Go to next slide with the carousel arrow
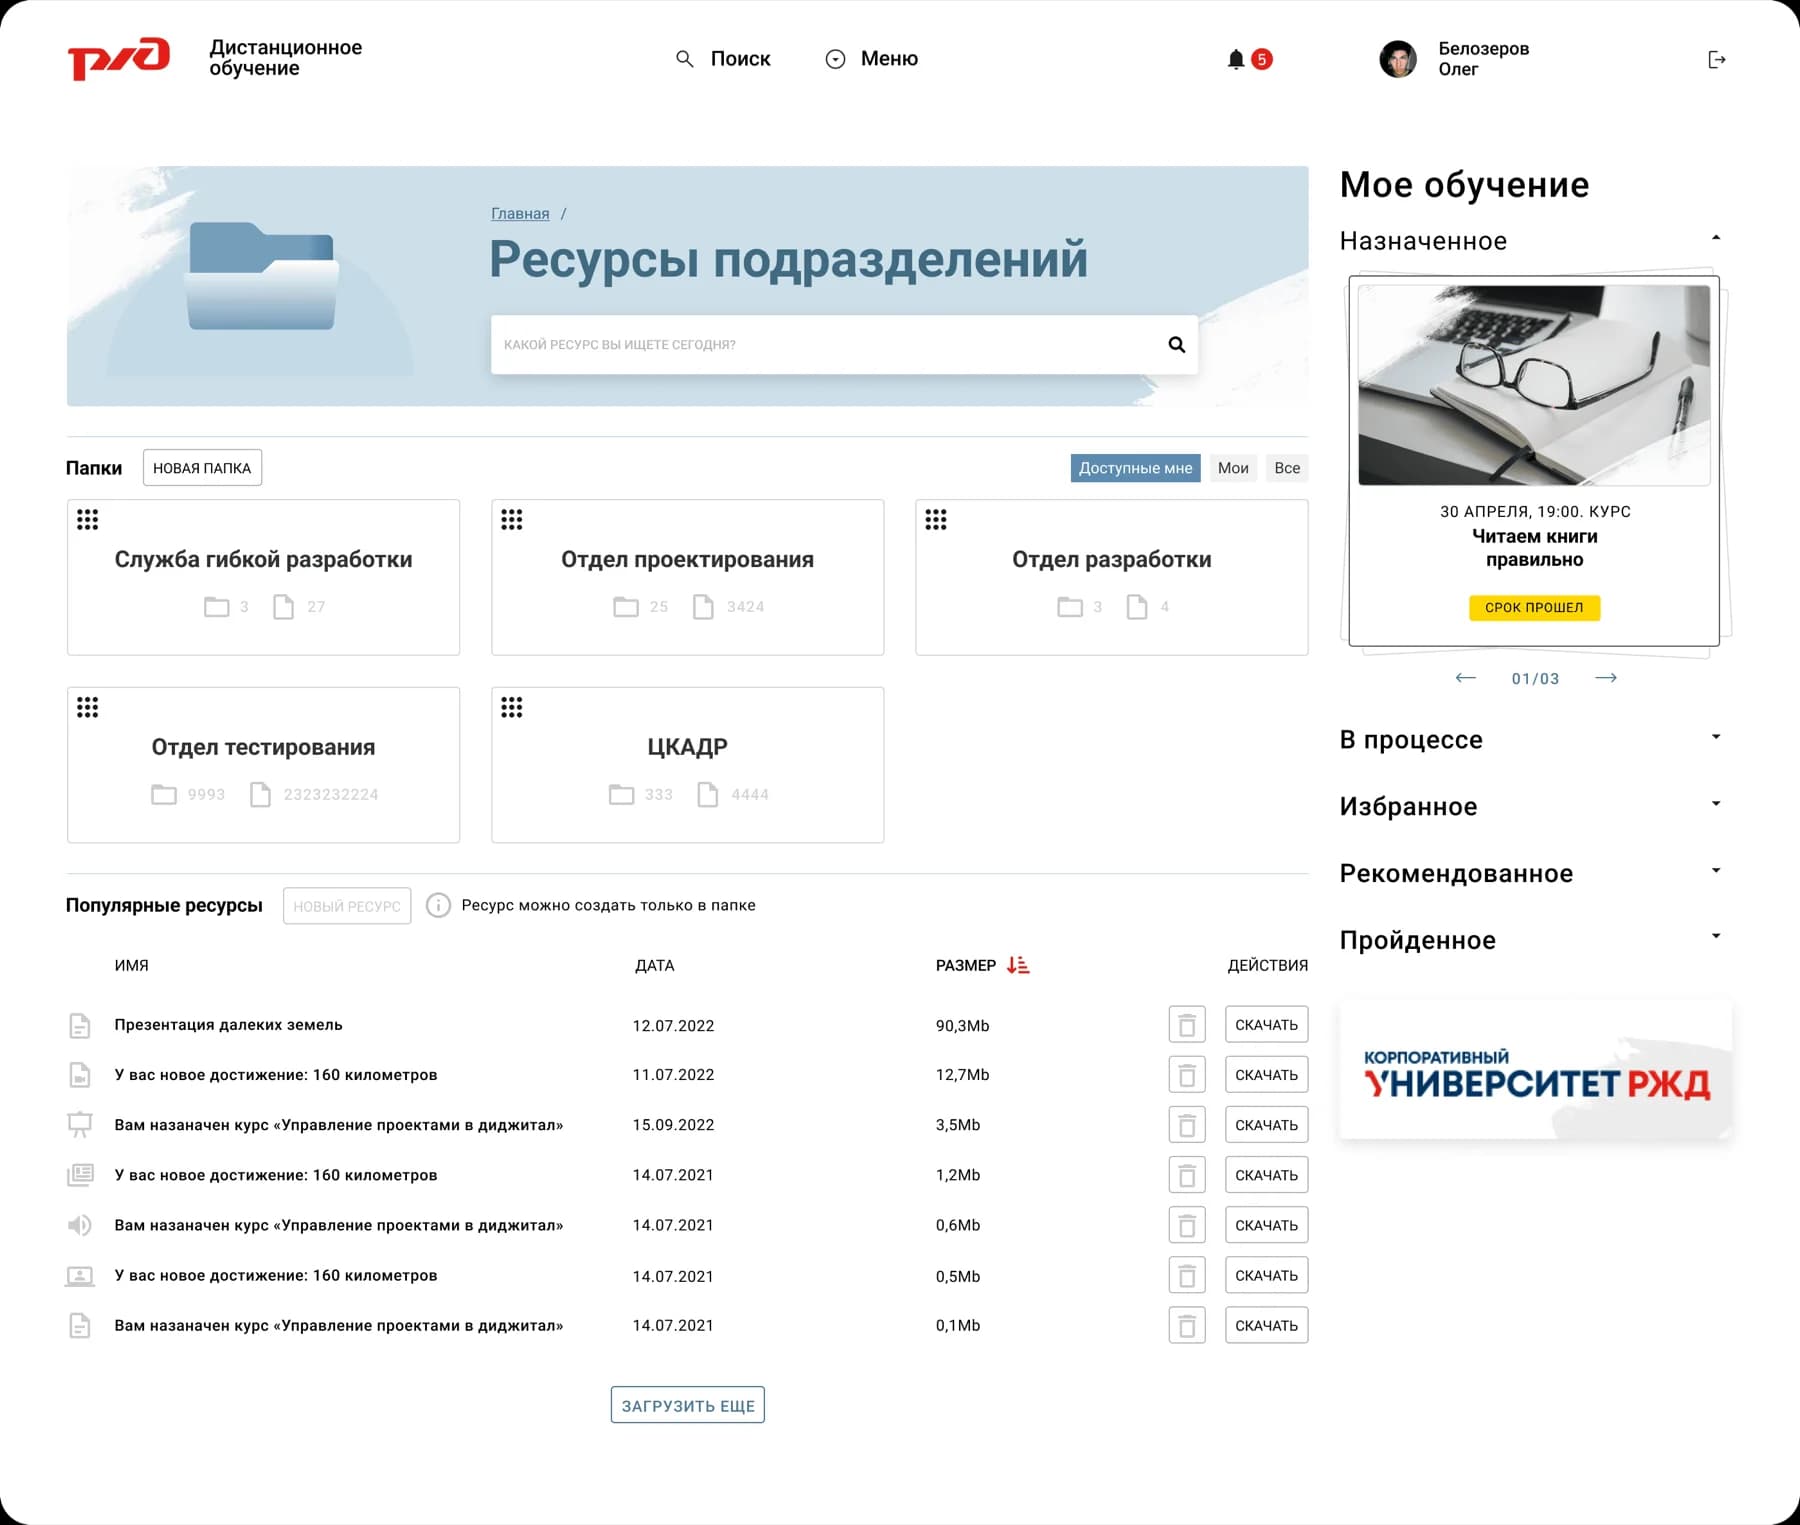This screenshot has height=1525, width=1800. tap(1607, 677)
